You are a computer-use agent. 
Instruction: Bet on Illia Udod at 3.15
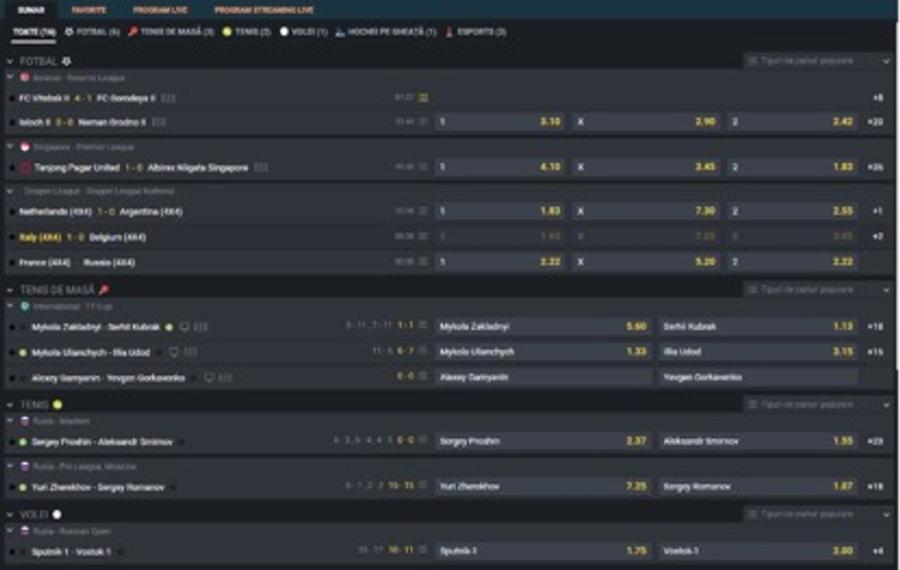[758, 352]
